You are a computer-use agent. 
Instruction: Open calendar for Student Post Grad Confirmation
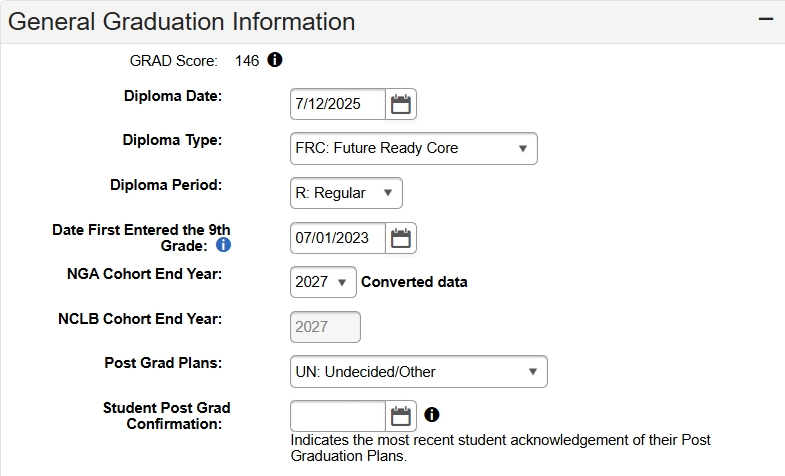(x=401, y=416)
